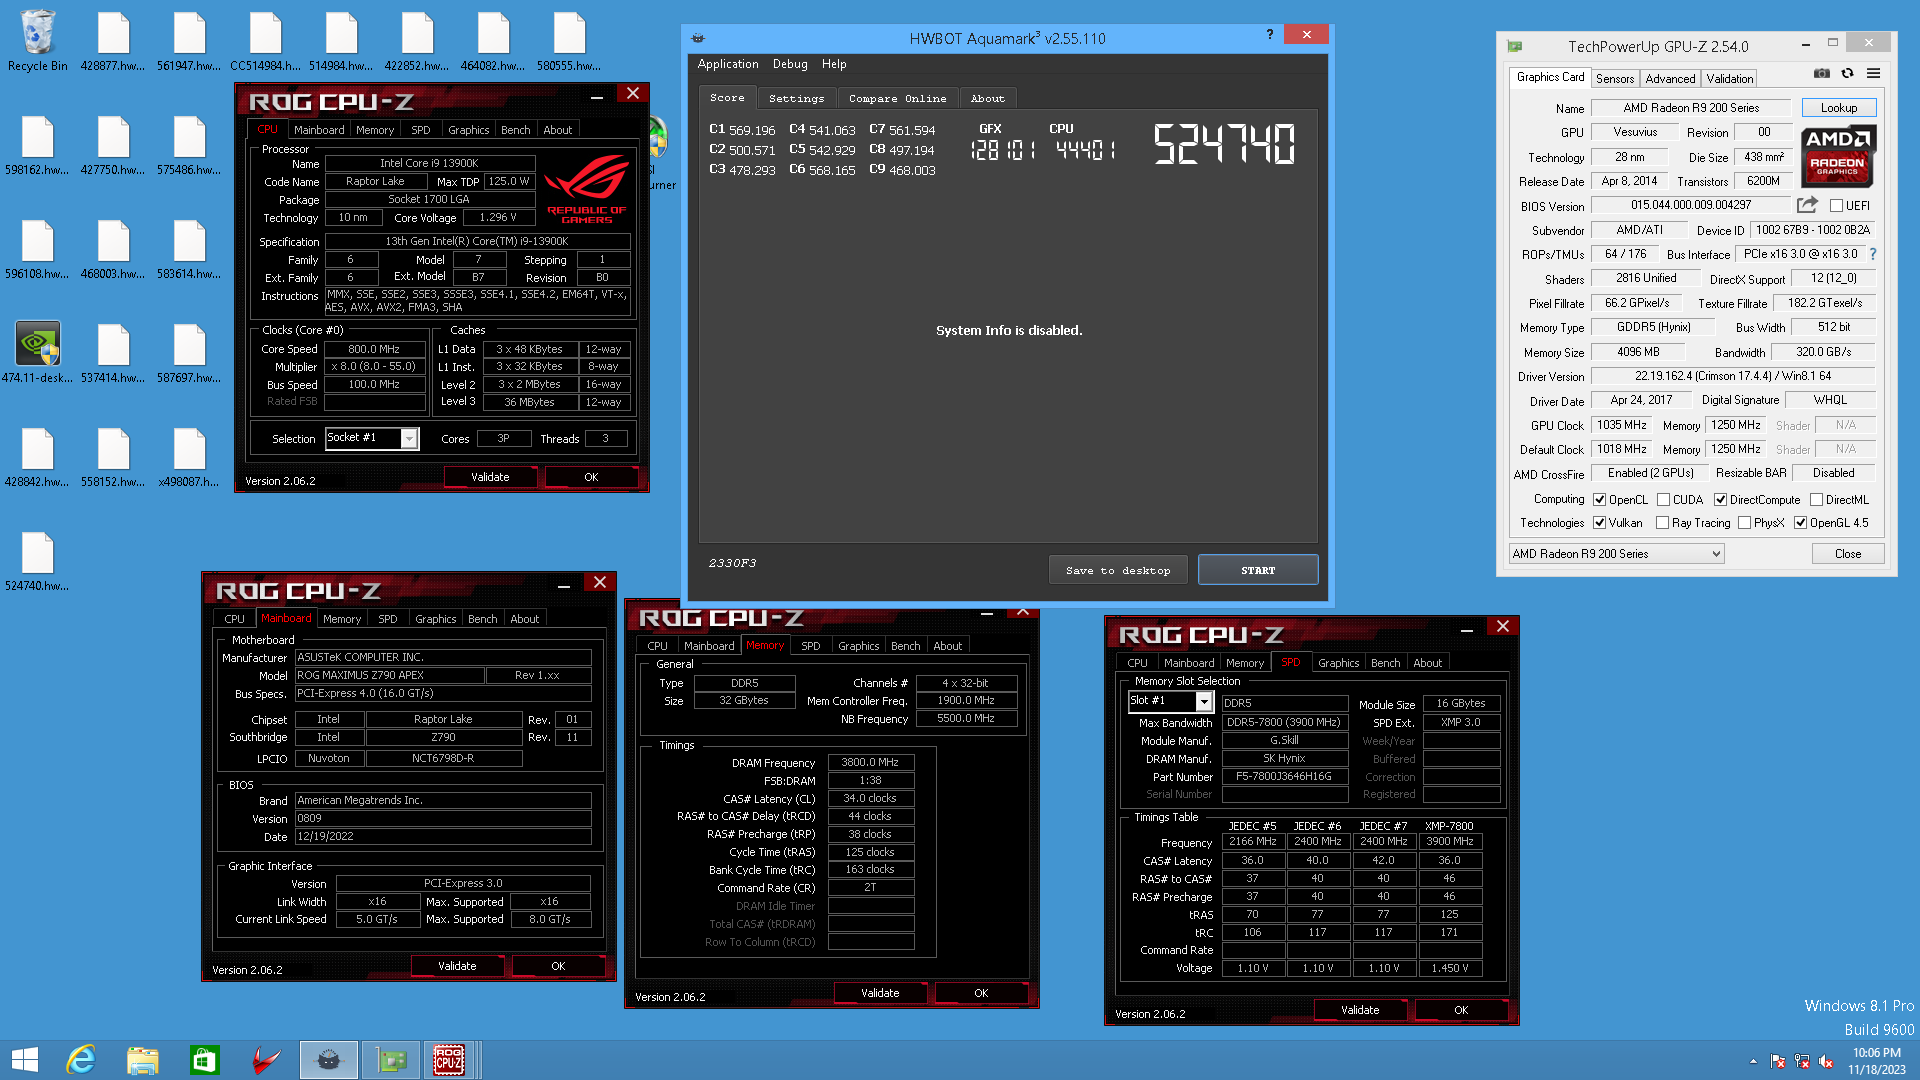Open the About tab in Aquamark
The width and height of the screenshot is (1920, 1080).
coord(987,98)
